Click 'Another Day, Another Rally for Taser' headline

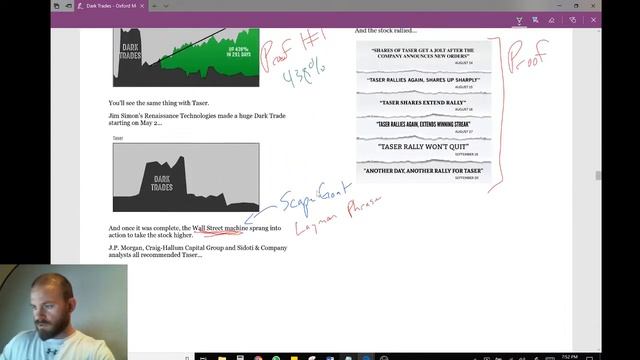[x=423, y=171]
